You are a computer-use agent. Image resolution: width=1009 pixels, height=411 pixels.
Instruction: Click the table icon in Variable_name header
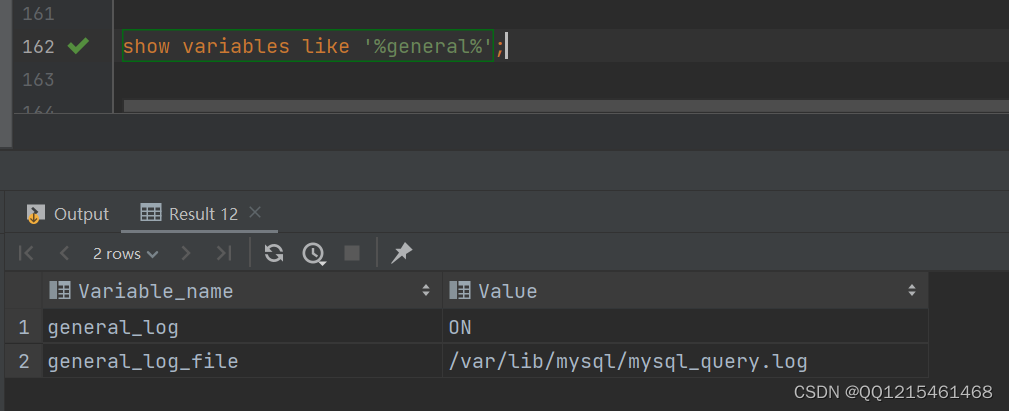pyautogui.click(x=60, y=291)
